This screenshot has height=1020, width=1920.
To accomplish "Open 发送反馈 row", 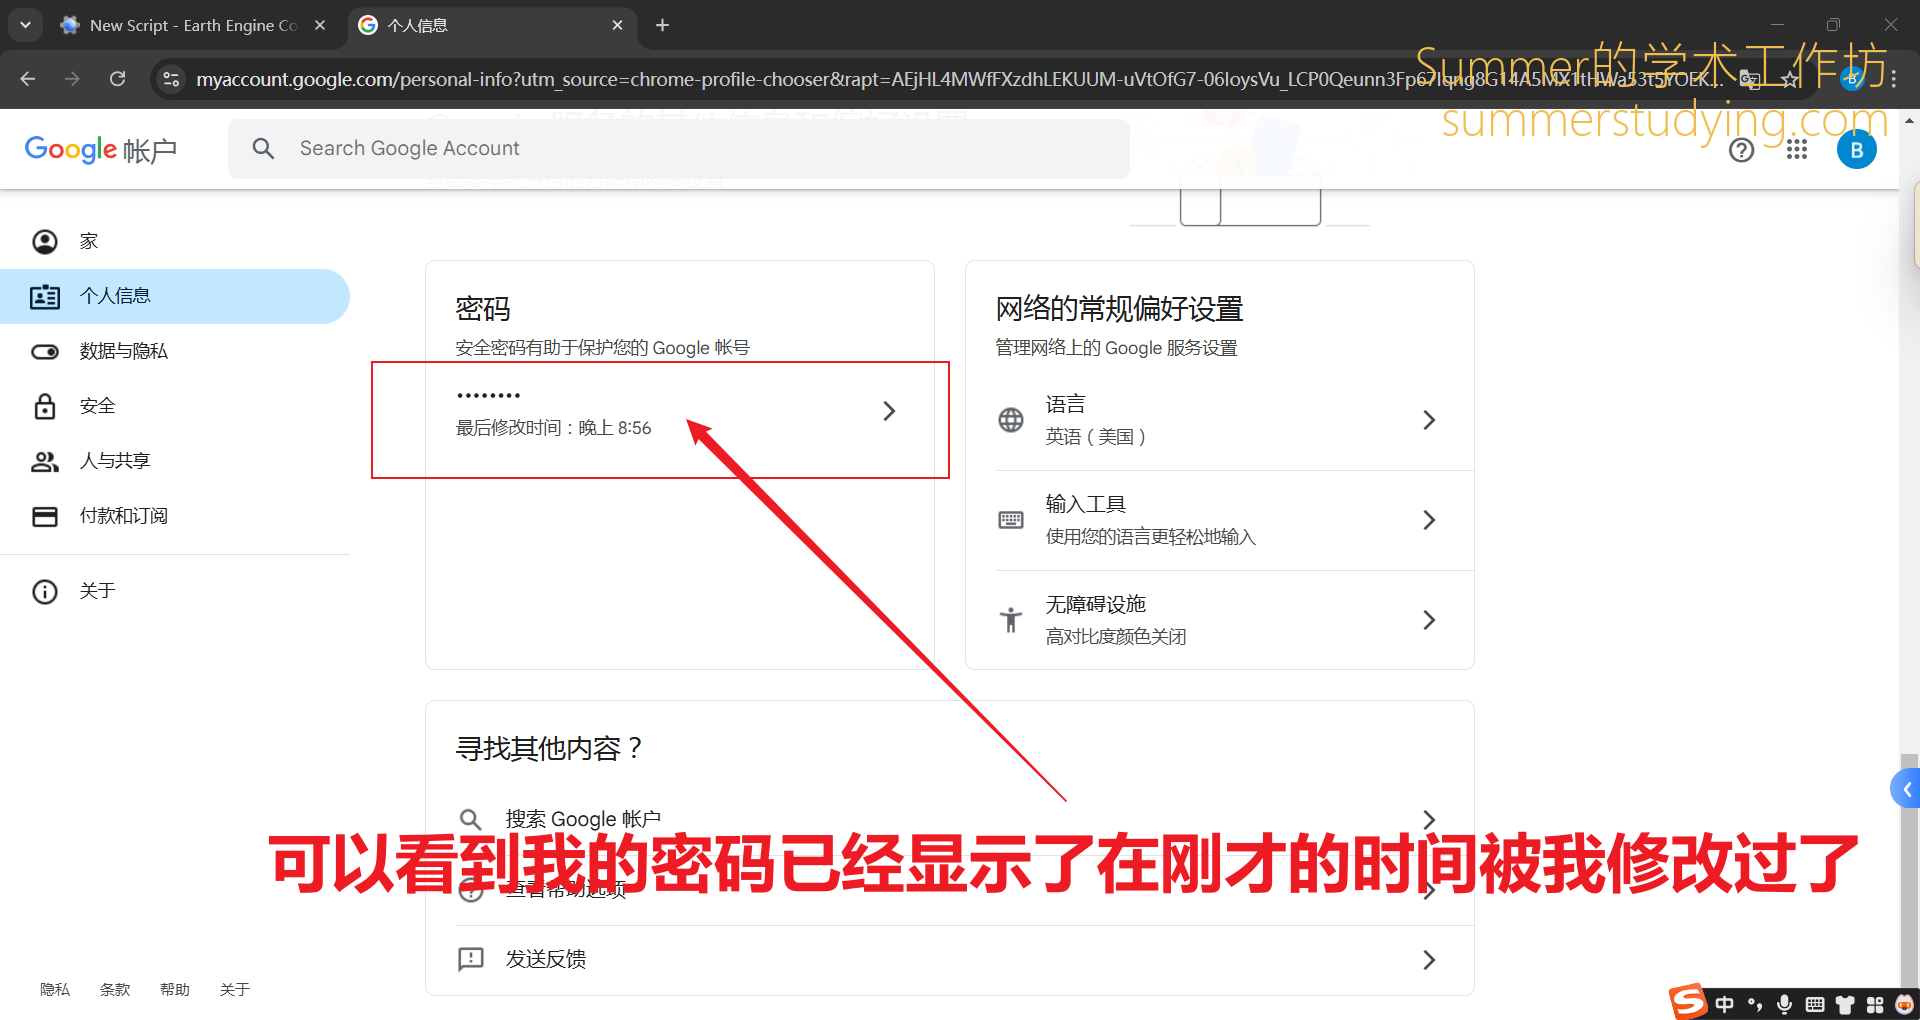I will tap(950, 960).
